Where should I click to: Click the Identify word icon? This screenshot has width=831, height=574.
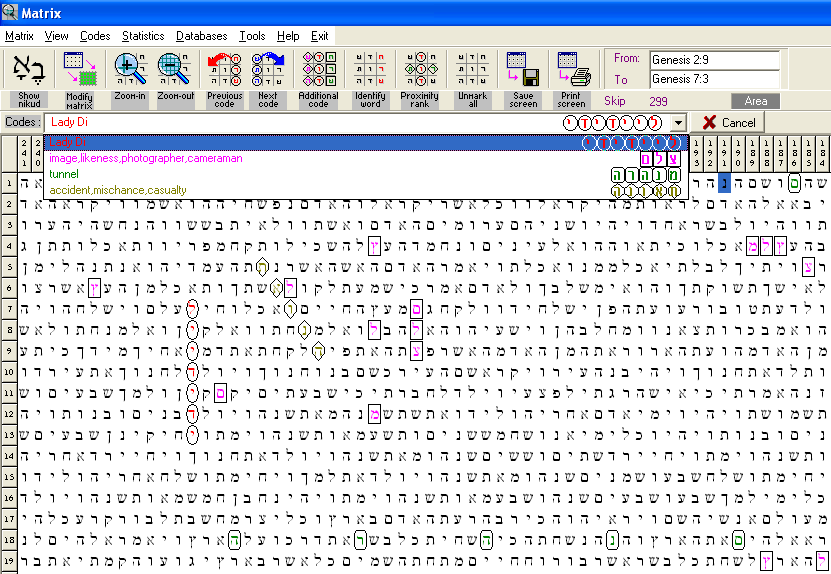pos(370,69)
